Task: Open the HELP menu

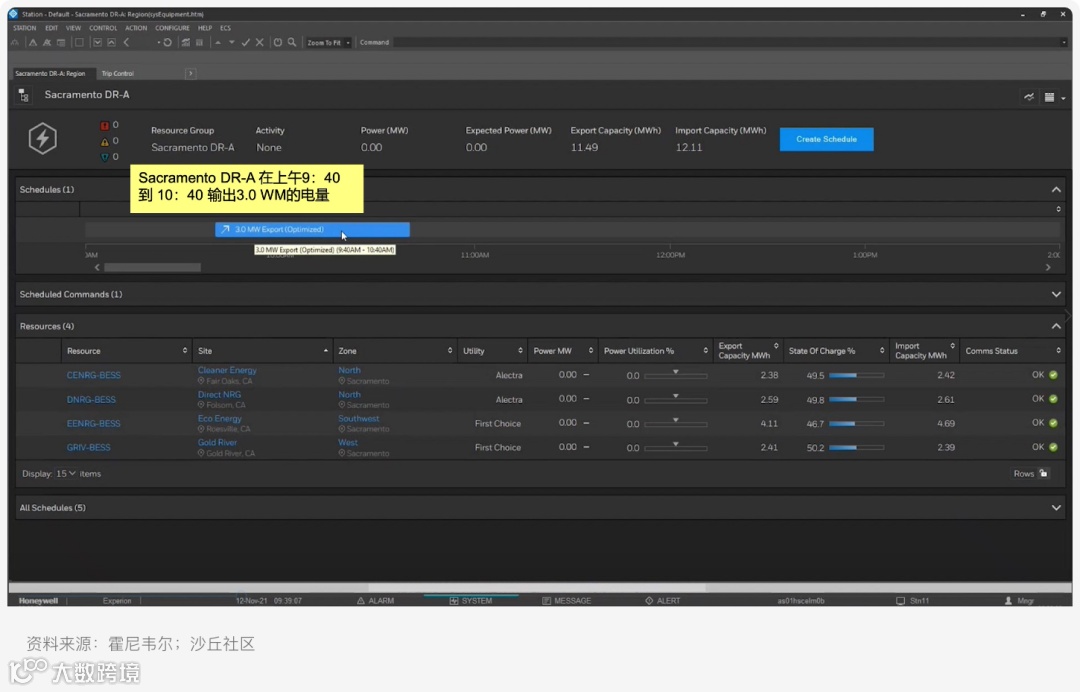Action: pyautogui.click(x=205, y=28)
